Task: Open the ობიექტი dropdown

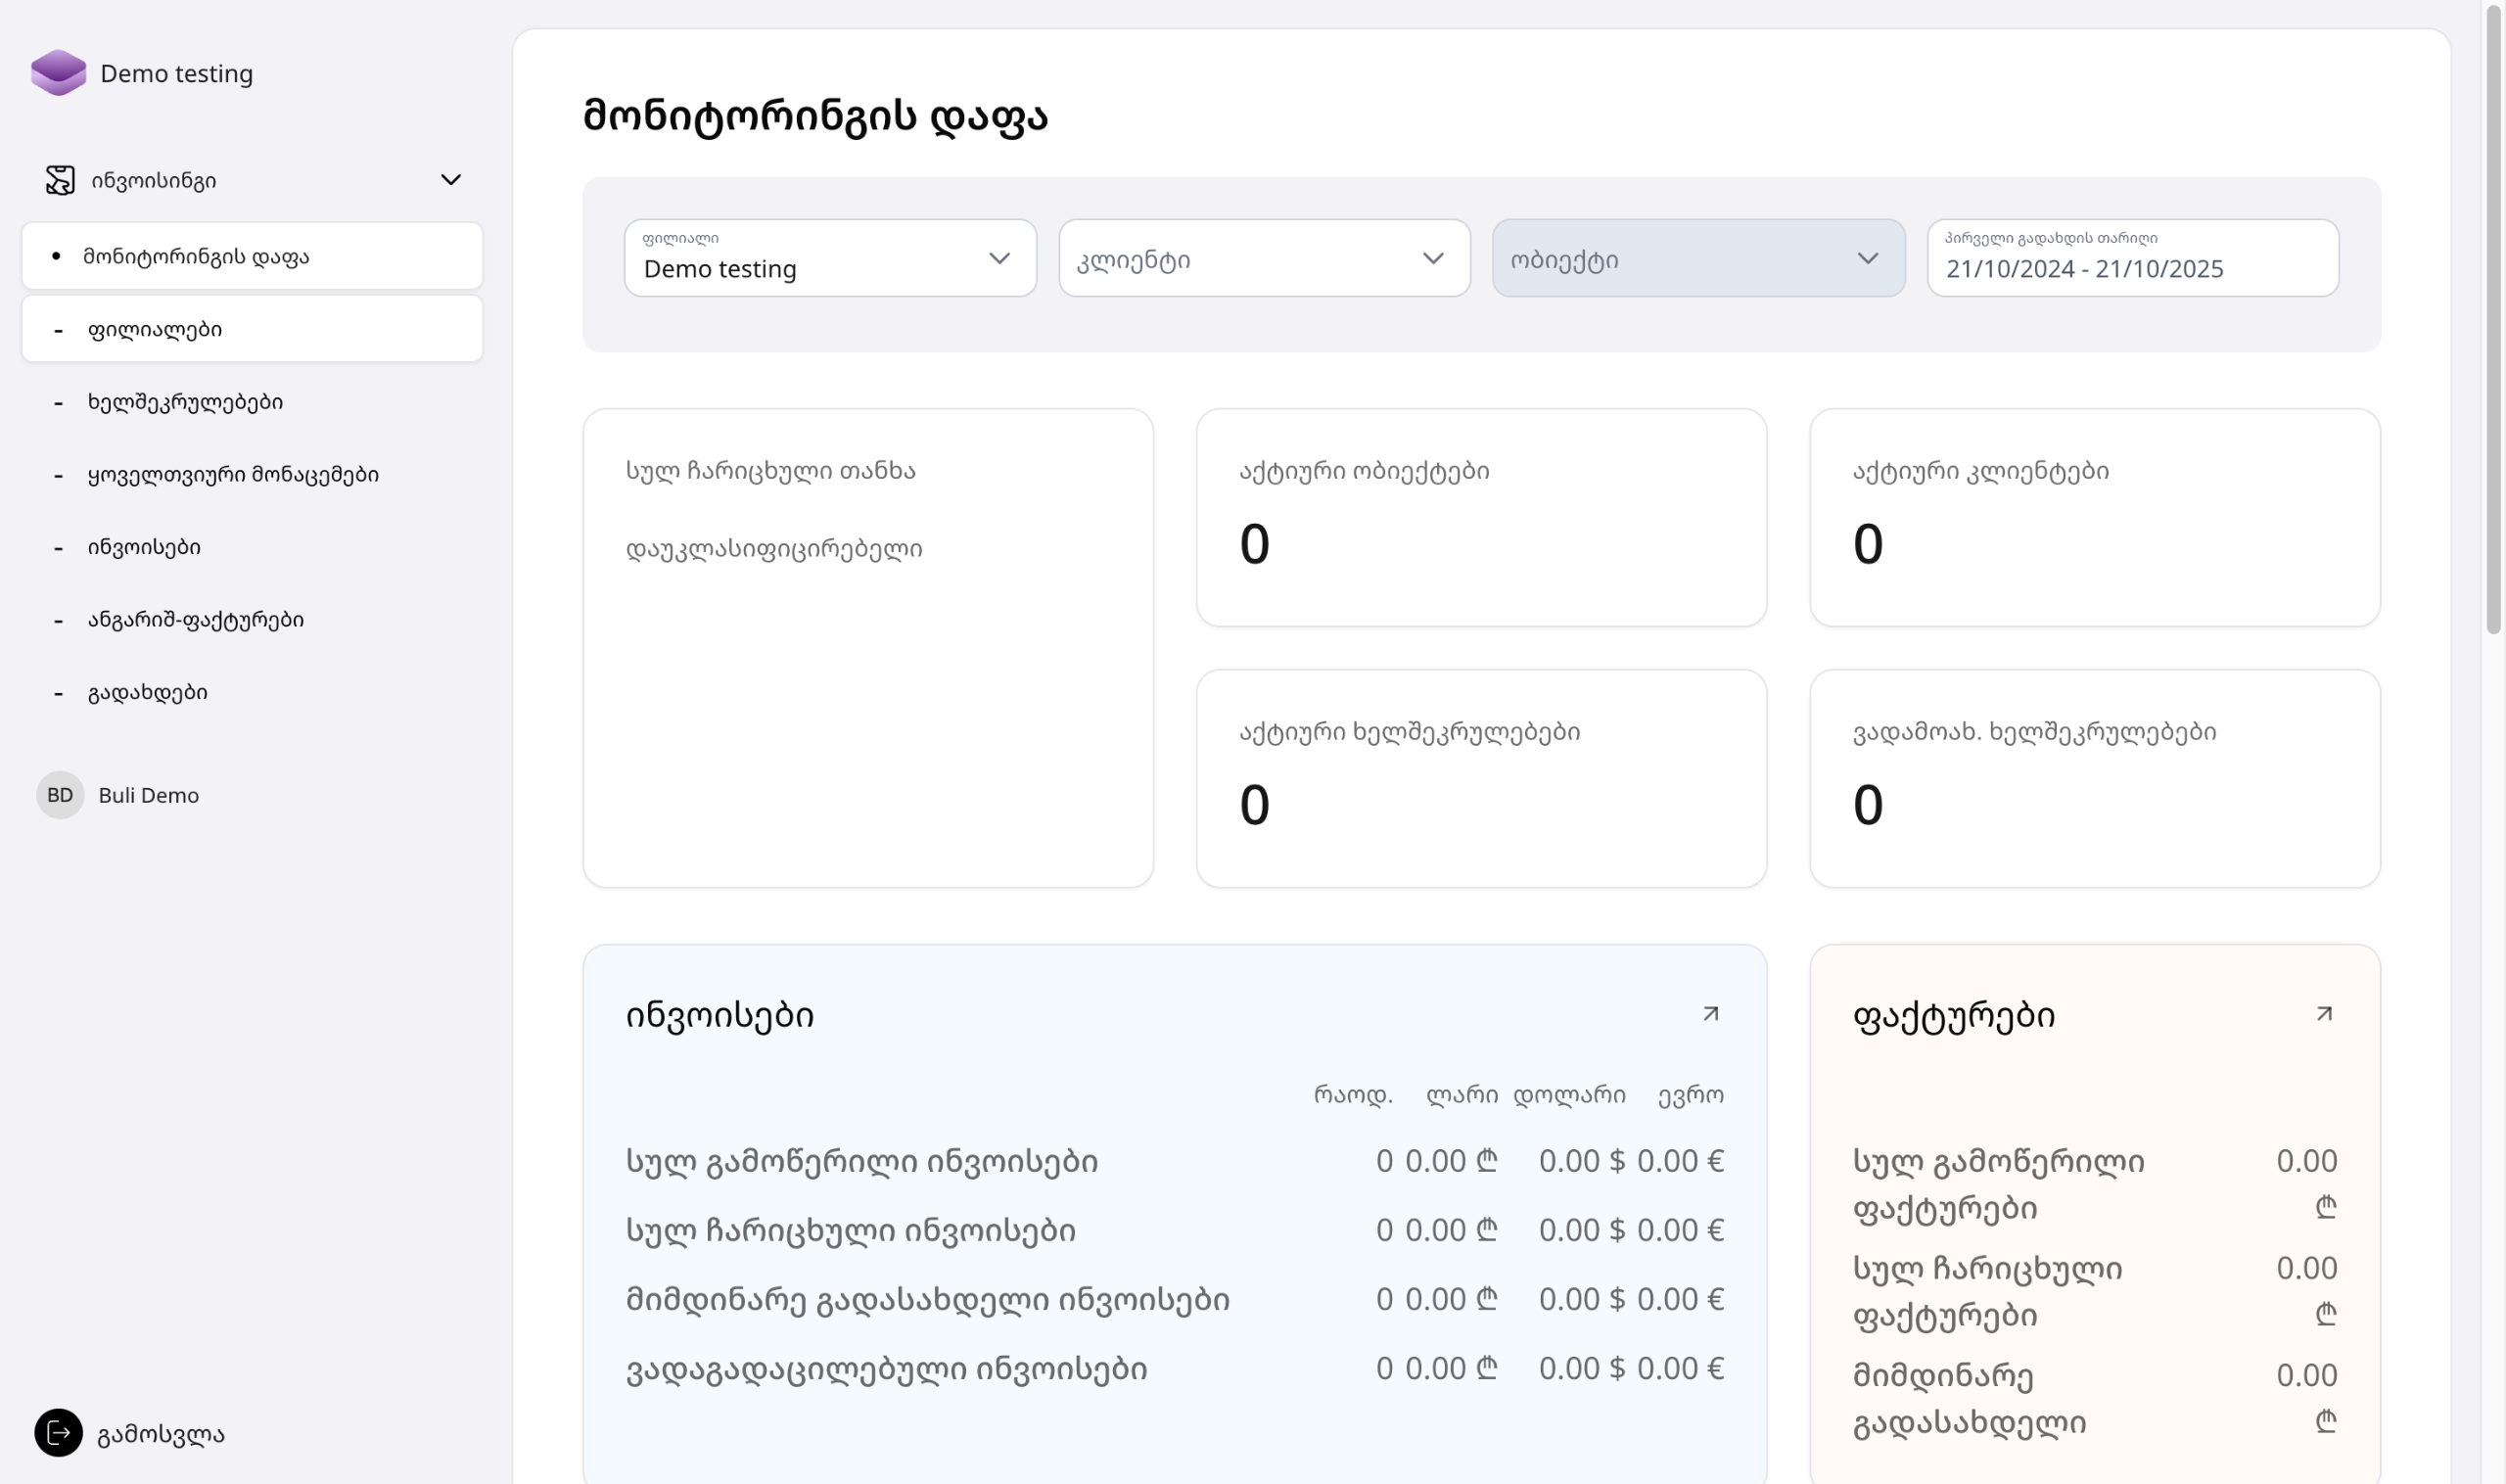Action: pyautogui.click(x=1697, y=259)
